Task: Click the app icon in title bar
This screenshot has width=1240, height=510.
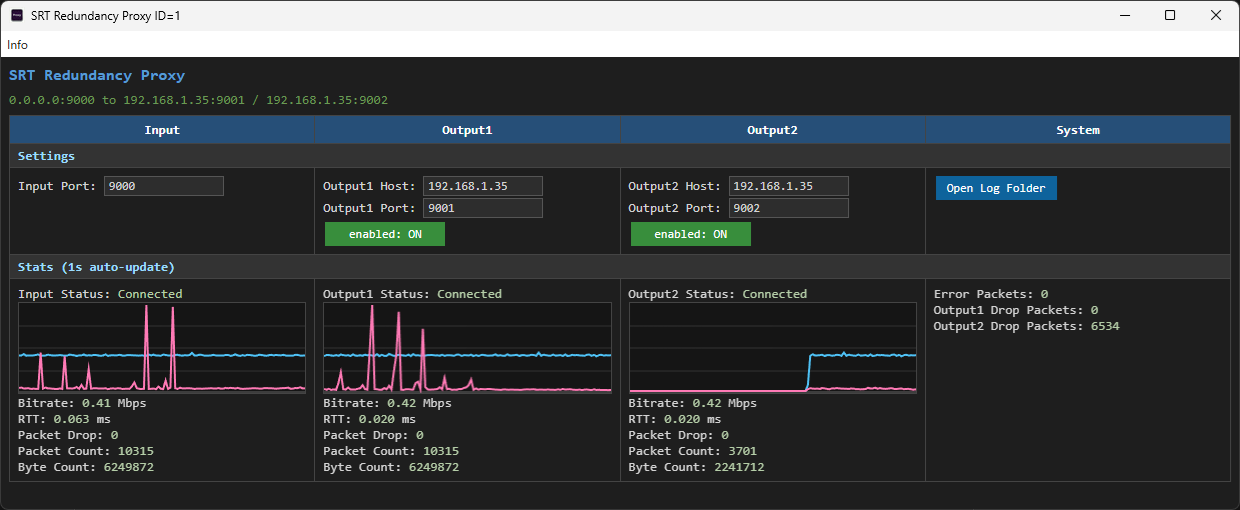Action: coord(16,16)
